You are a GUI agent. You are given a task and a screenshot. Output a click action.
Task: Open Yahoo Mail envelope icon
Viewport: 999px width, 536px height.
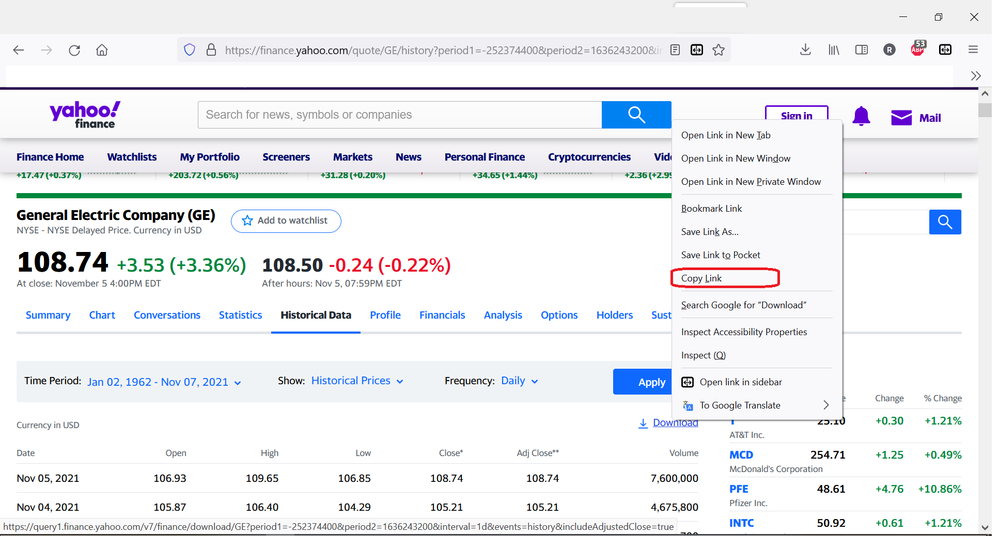coord(901,118)
